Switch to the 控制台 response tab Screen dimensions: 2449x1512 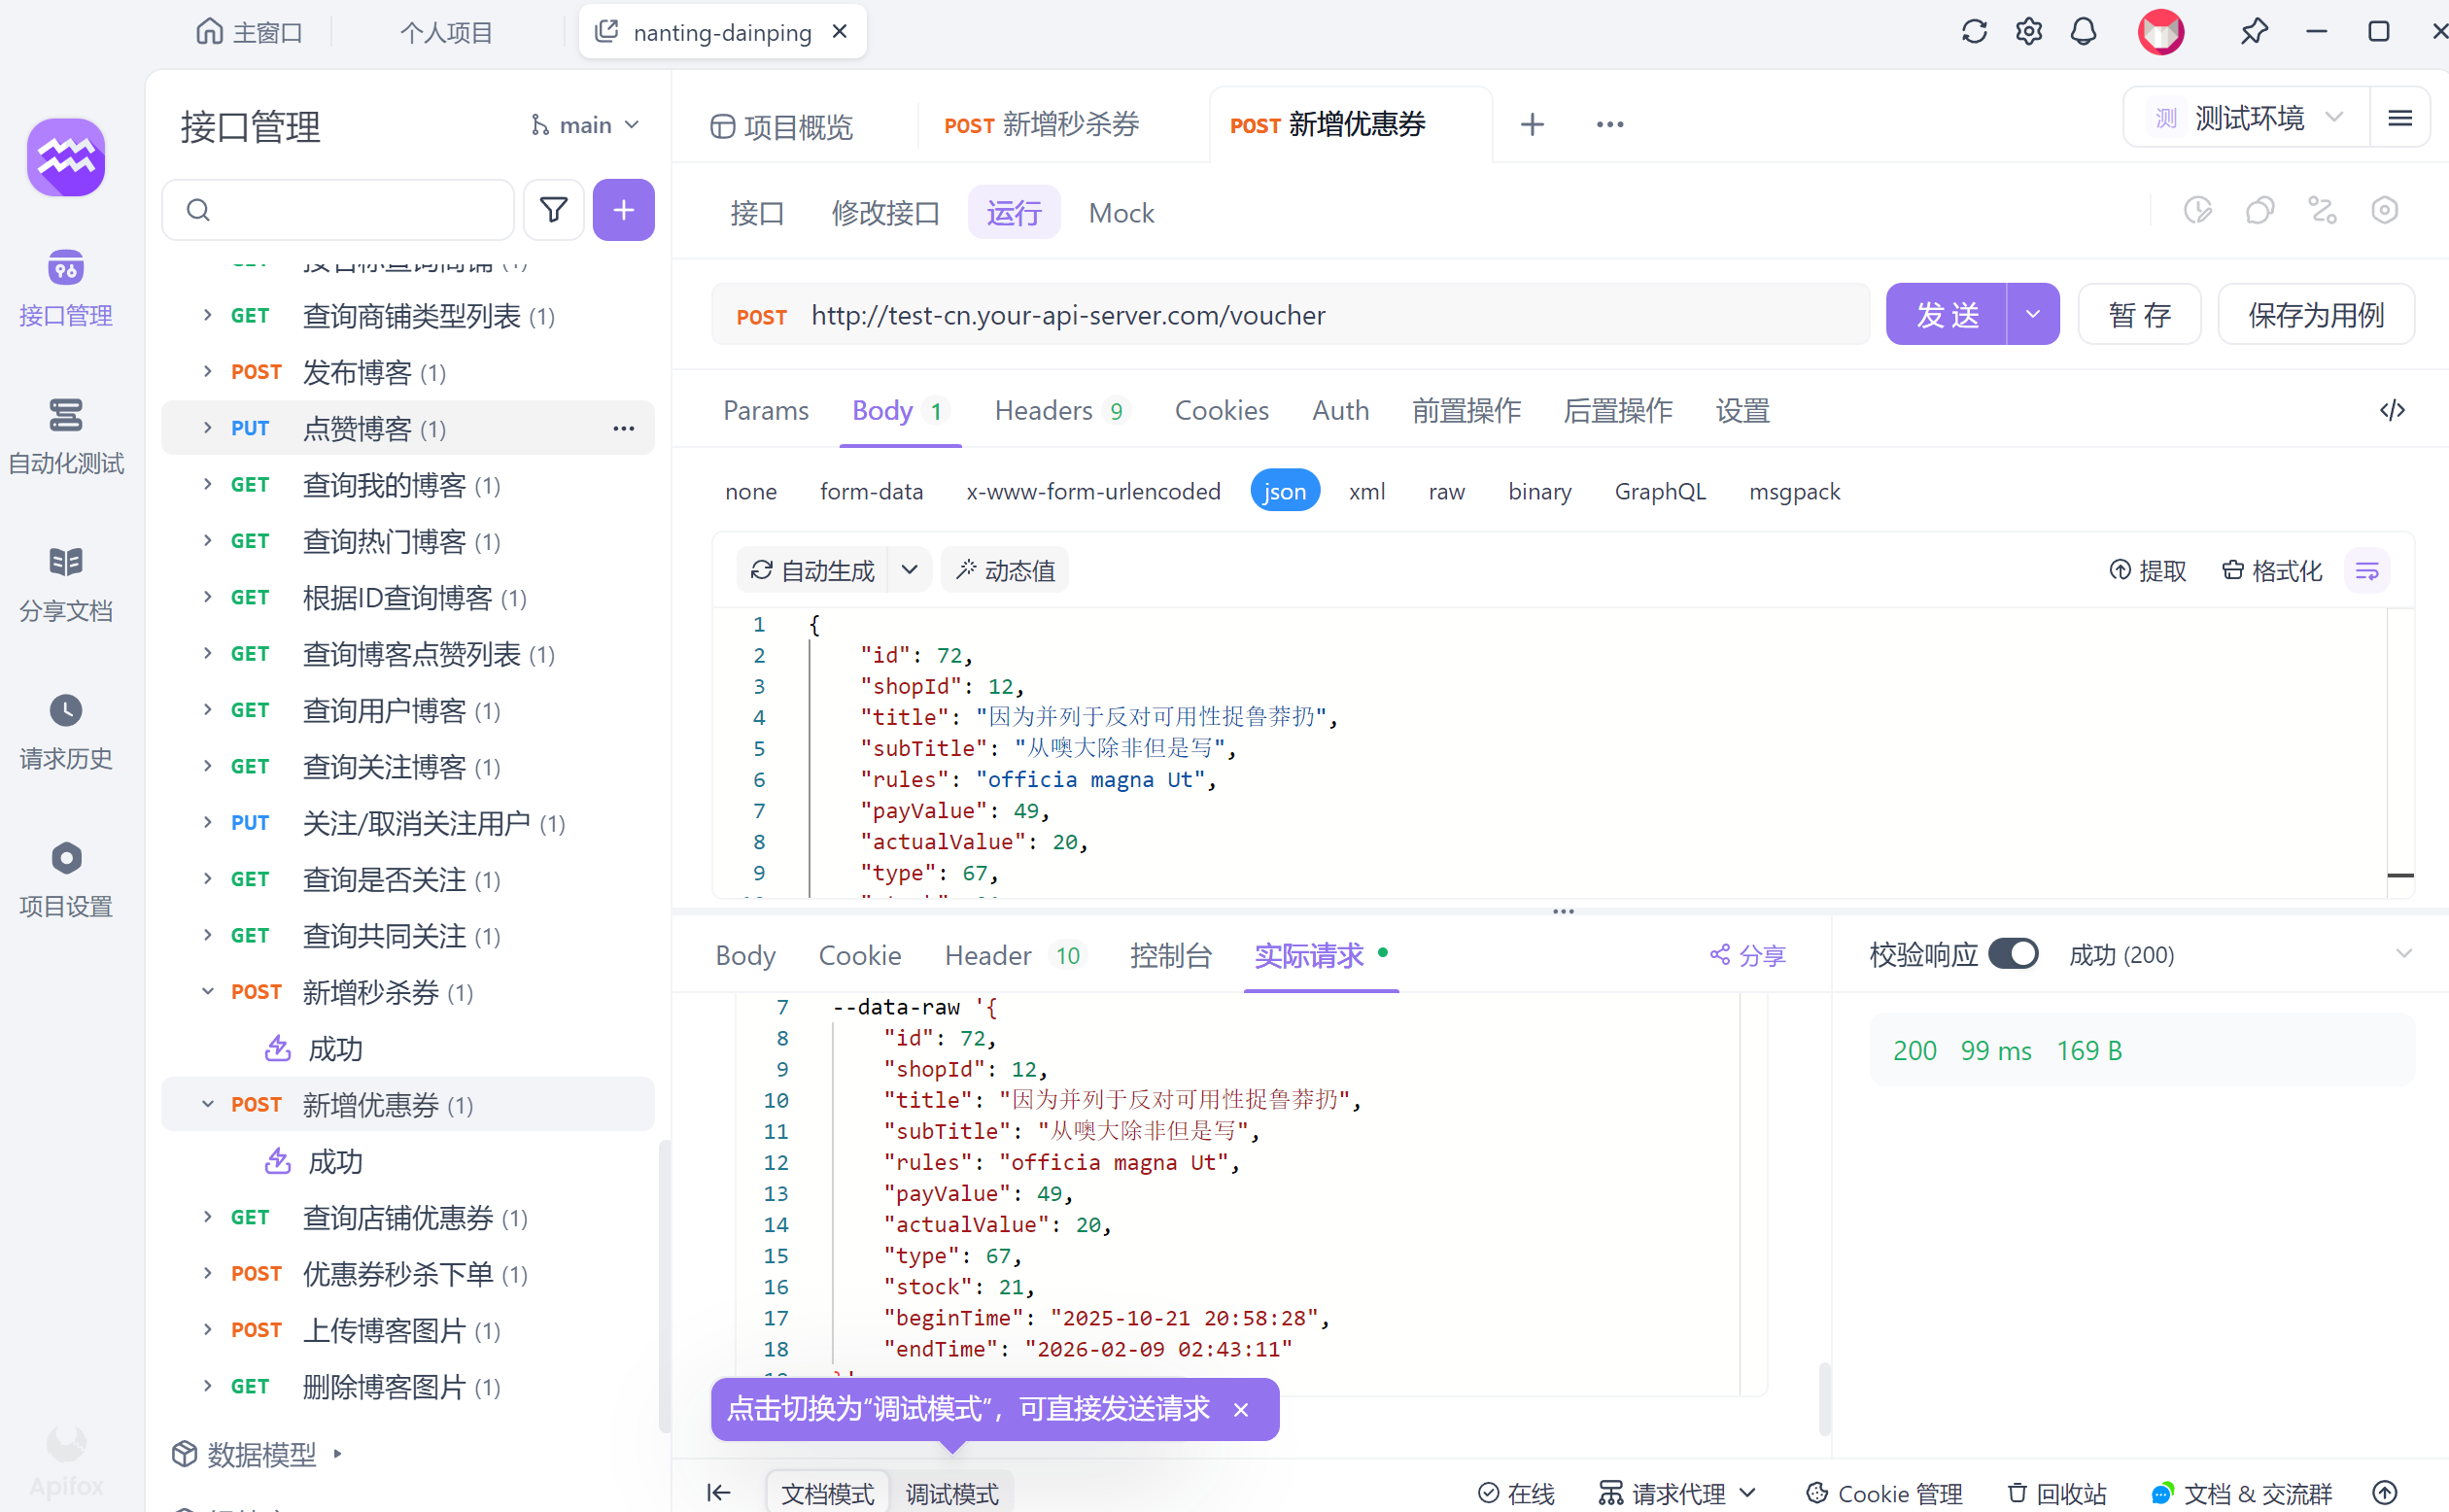tap(1170, 956)
